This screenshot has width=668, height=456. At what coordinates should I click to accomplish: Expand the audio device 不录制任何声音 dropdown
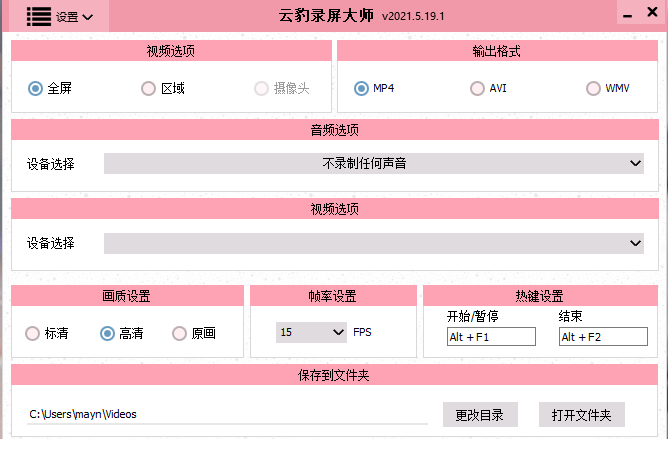click(x=374, y=163)
